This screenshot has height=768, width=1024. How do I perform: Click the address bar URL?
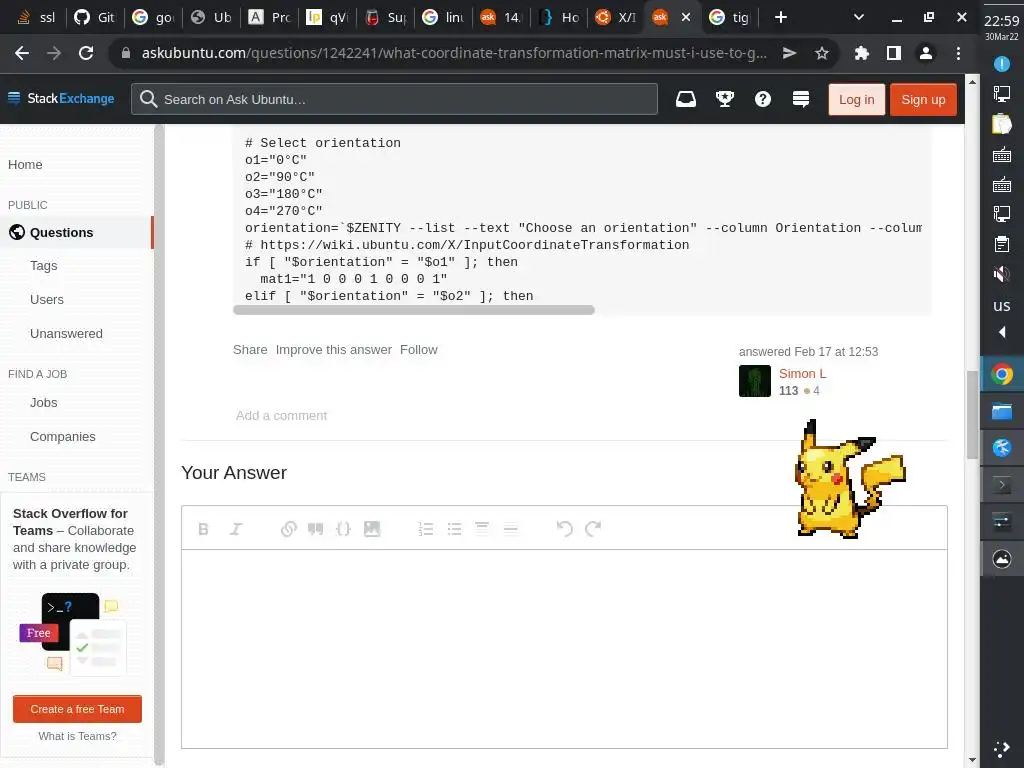pyautogui.click(x=453, y=53)
